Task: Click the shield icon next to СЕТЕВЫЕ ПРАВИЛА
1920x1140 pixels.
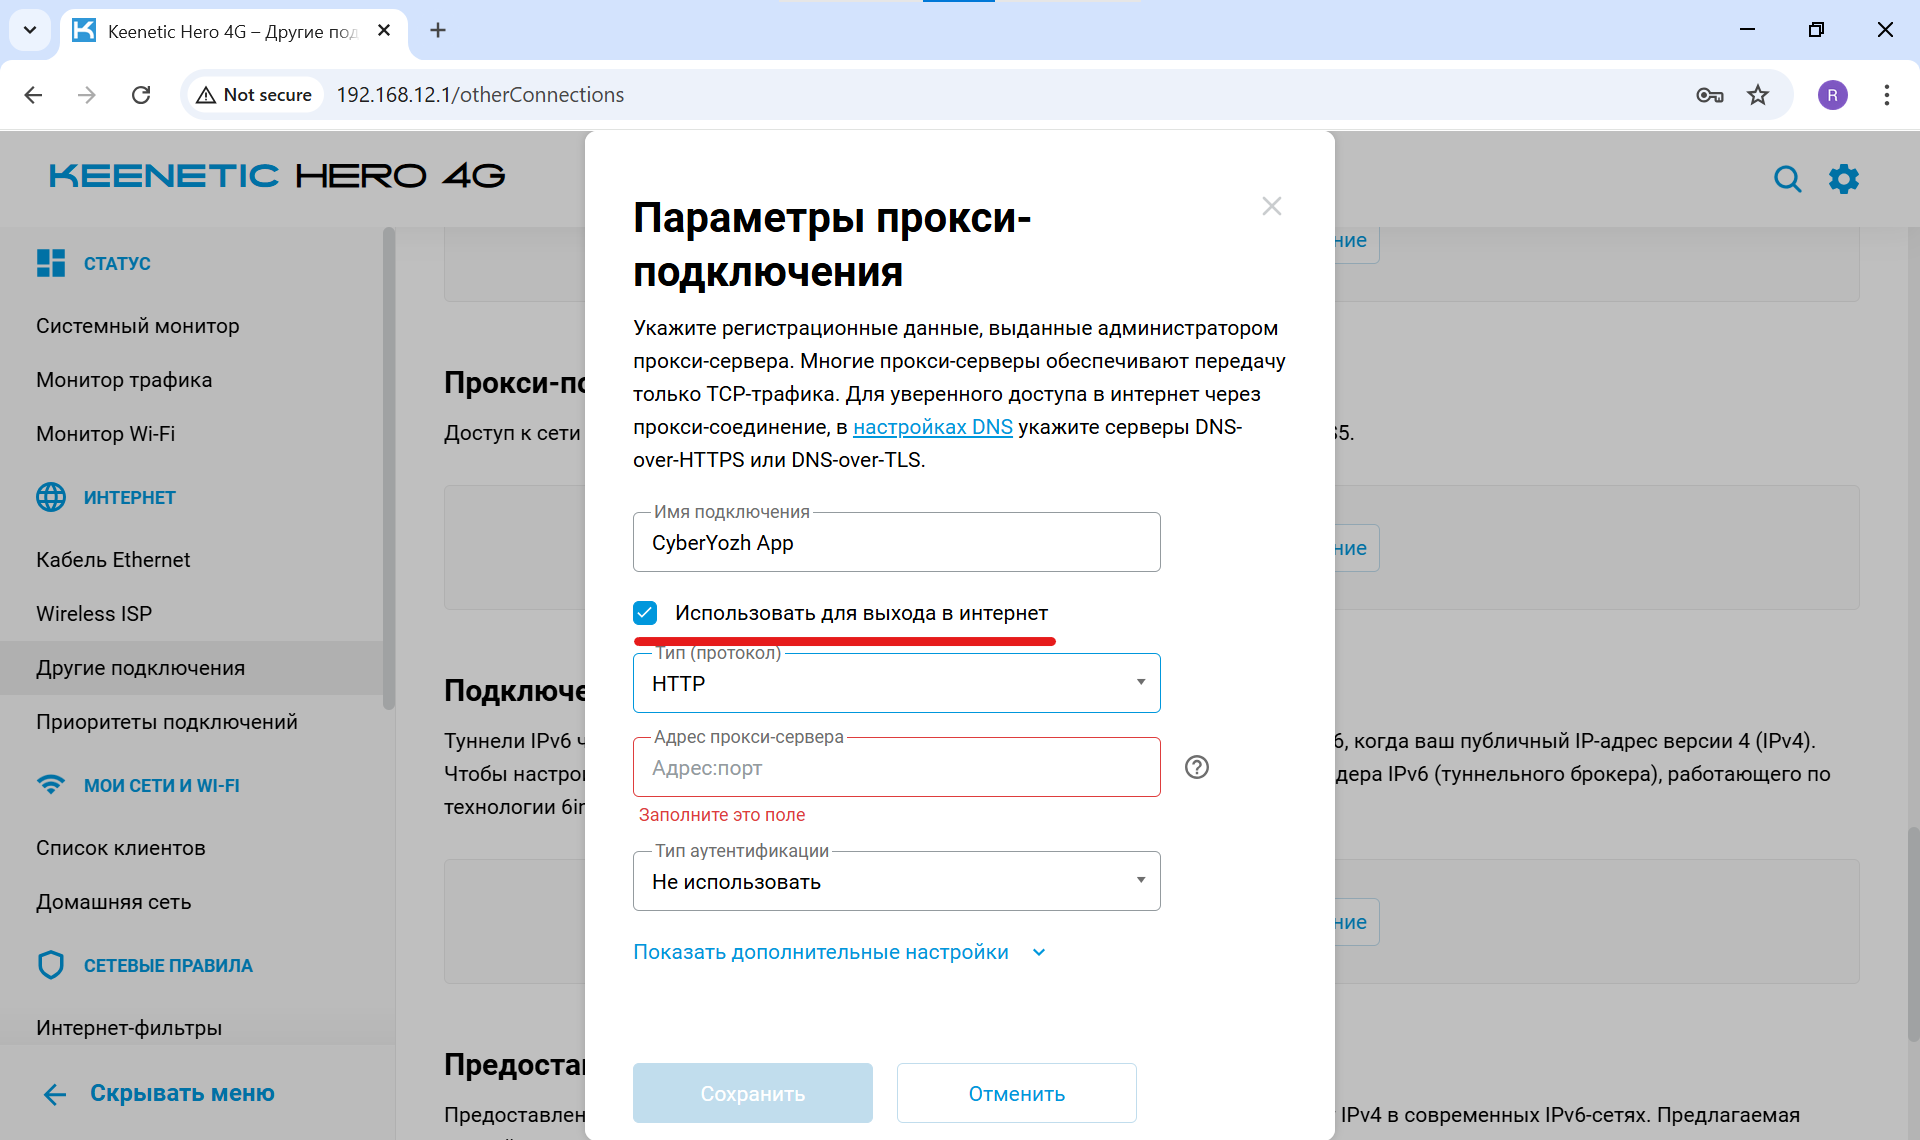Action: point(51,964)
